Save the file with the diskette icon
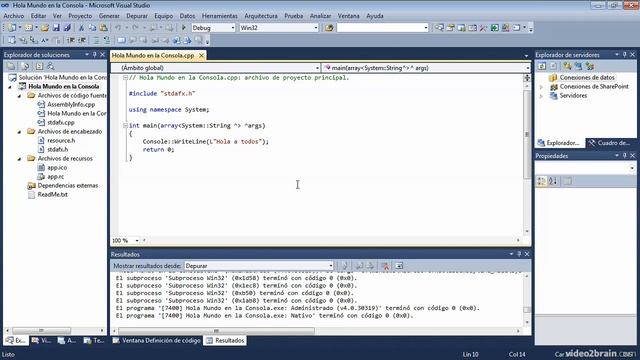The height and width of the screenshot is (360, 640). 56,28
